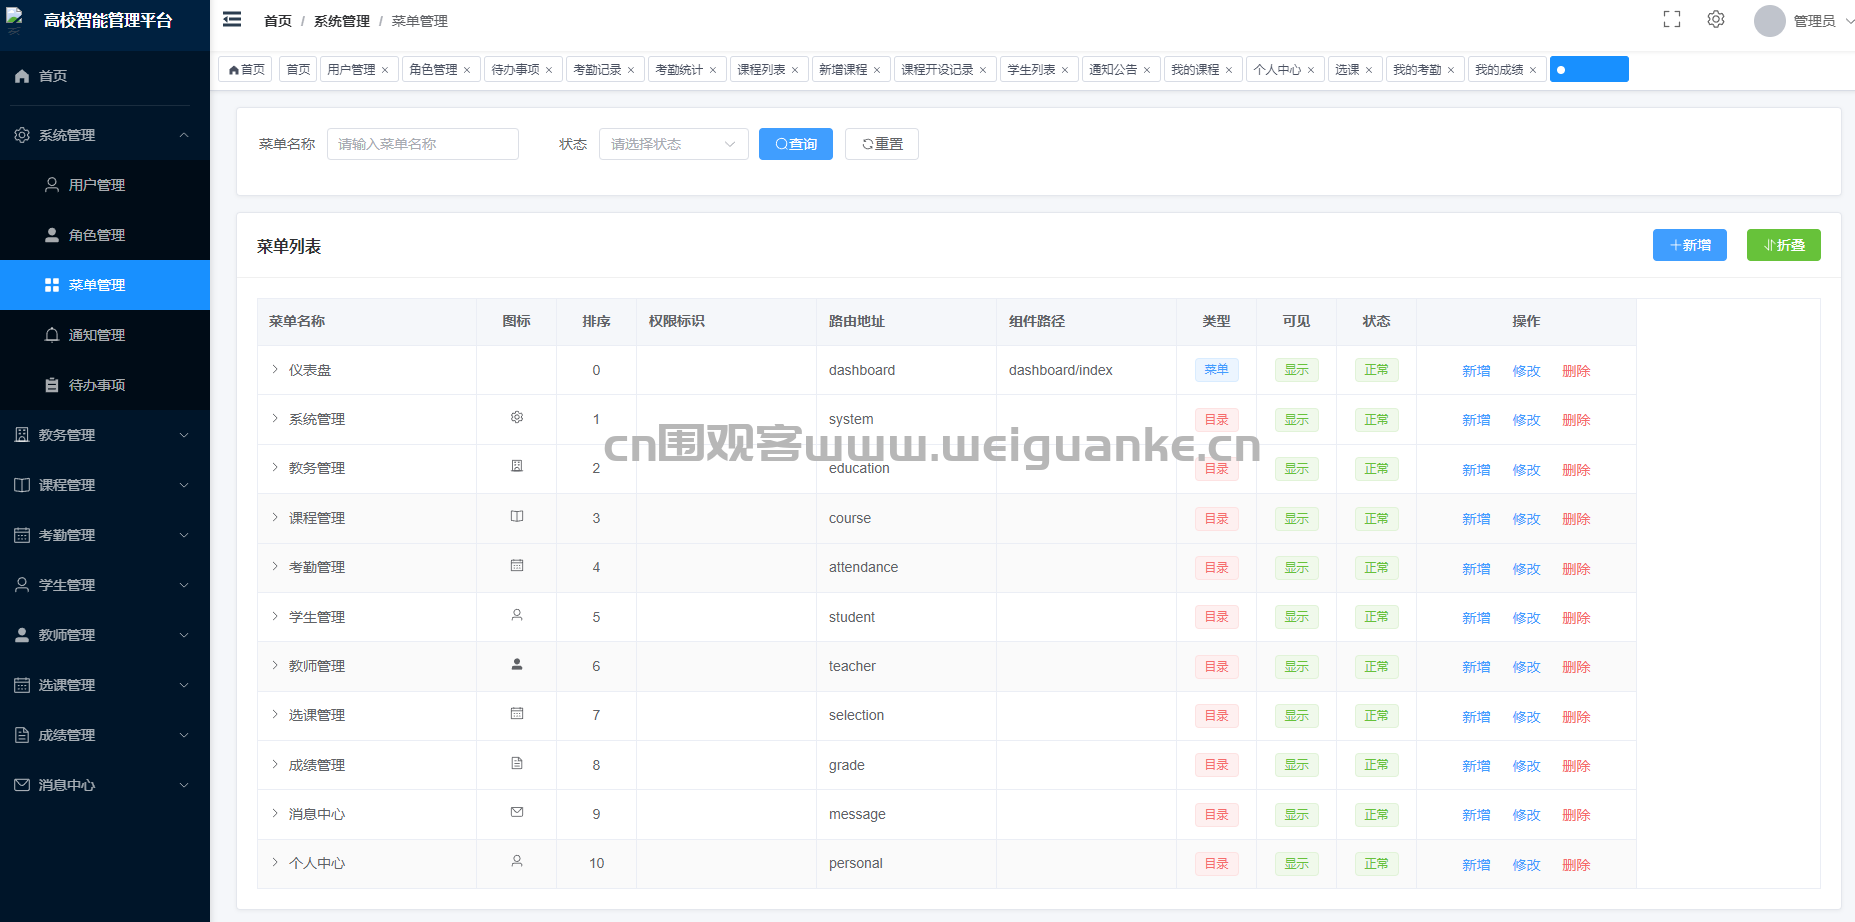Open 系统管理 in the breadcrumb
The width and height of the screenshot is (1855, 922).
[x=340, y=20]
